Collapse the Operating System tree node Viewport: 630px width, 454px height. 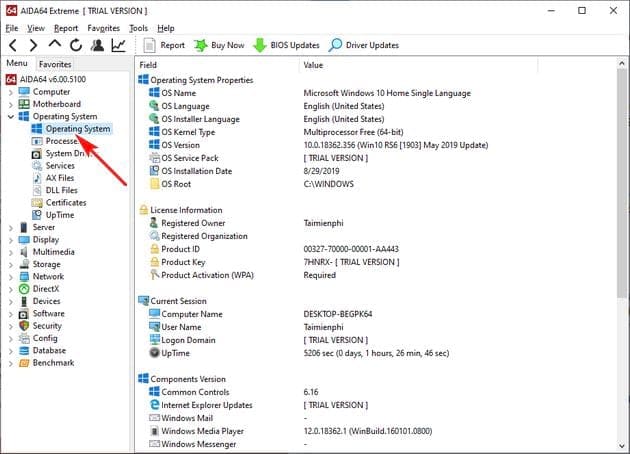(x=10, y=116)
